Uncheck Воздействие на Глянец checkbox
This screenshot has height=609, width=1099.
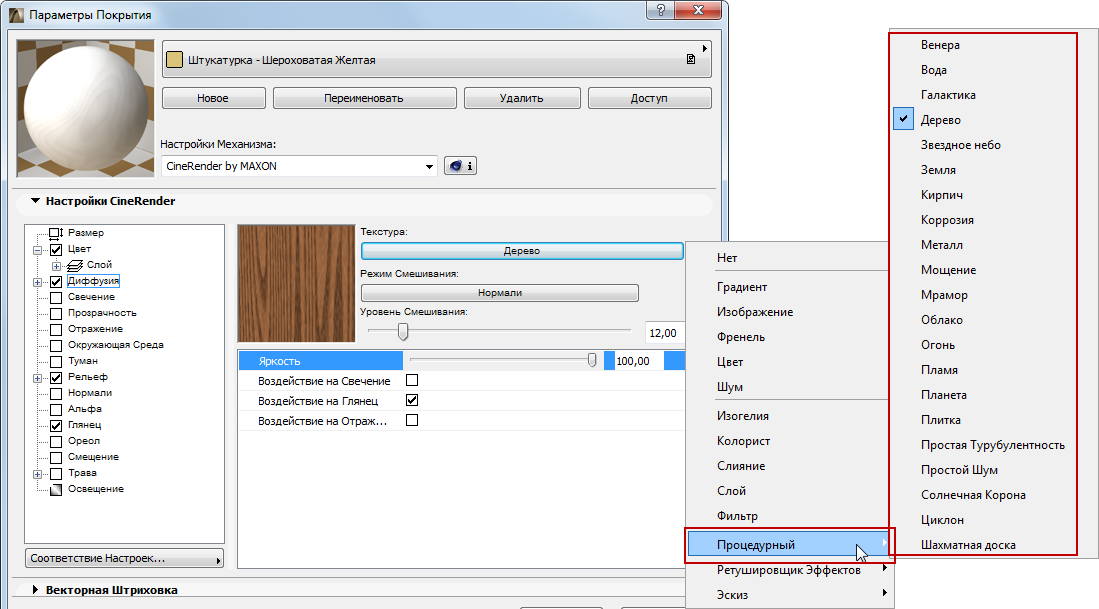tap(412, 400)
